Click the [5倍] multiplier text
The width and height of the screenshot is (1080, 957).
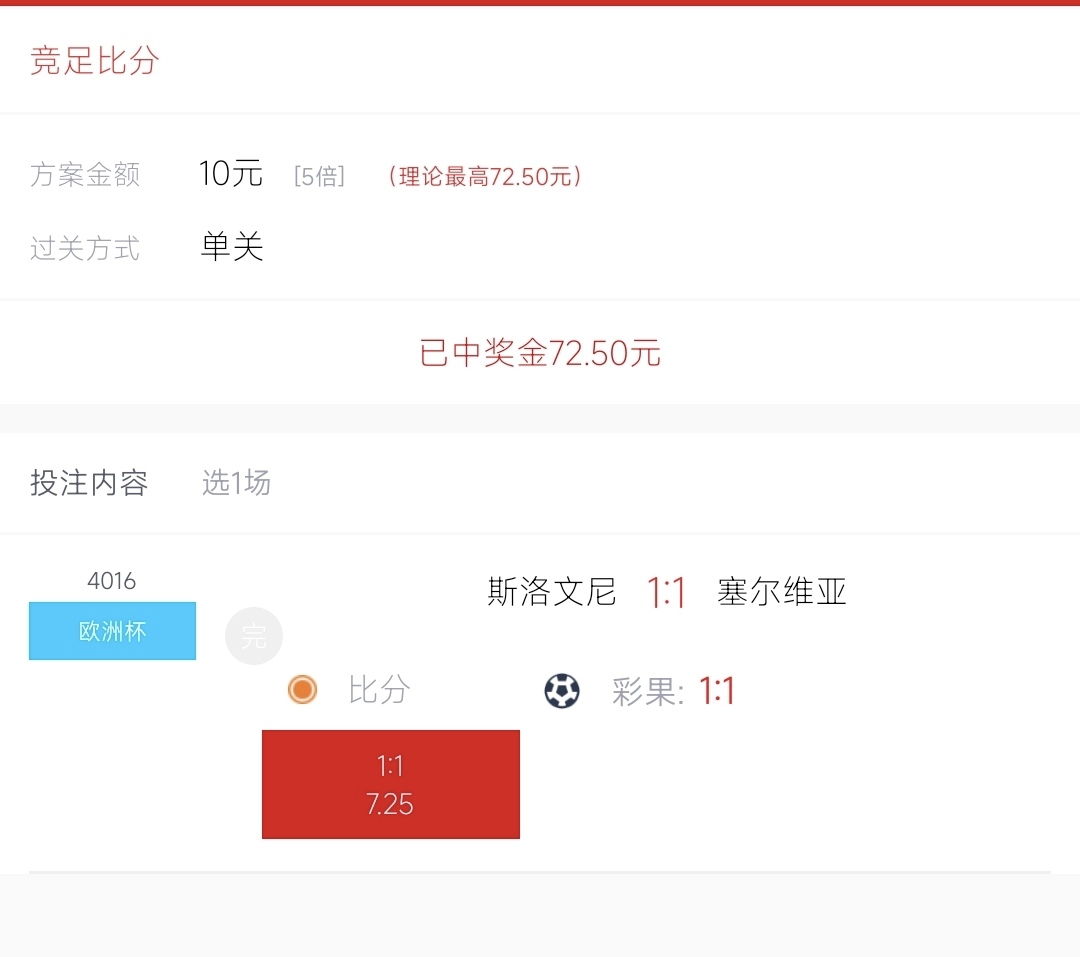click(x=319, y=176)
